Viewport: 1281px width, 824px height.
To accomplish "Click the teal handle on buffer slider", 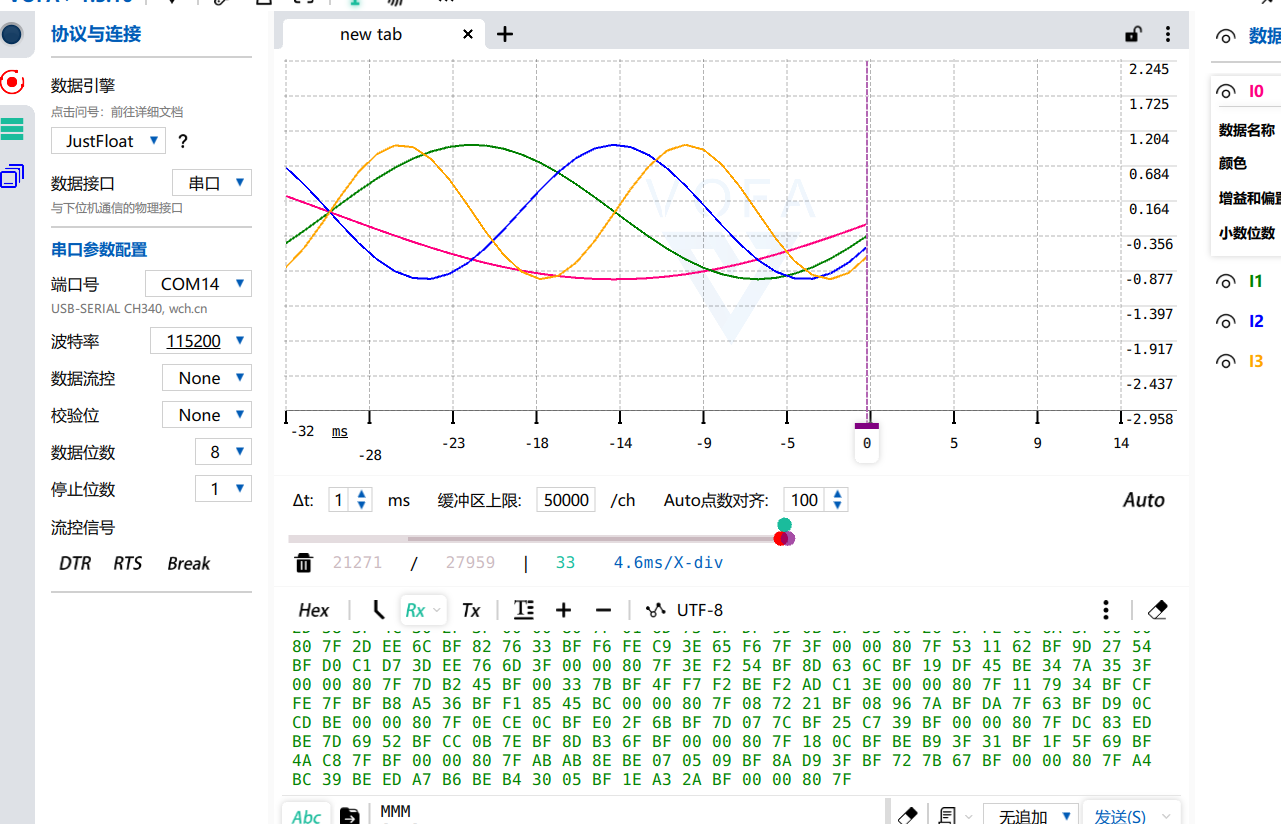I will (x=784, y=525).
